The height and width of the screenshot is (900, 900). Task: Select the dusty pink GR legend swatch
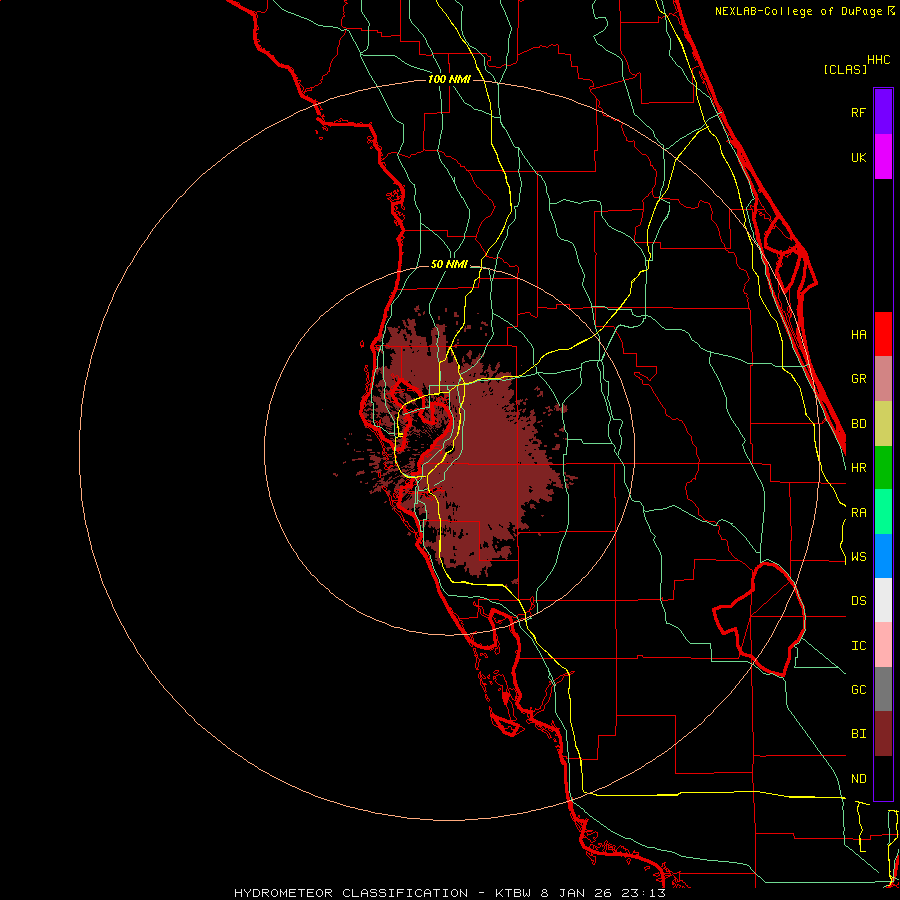click(x=883, y=379)
